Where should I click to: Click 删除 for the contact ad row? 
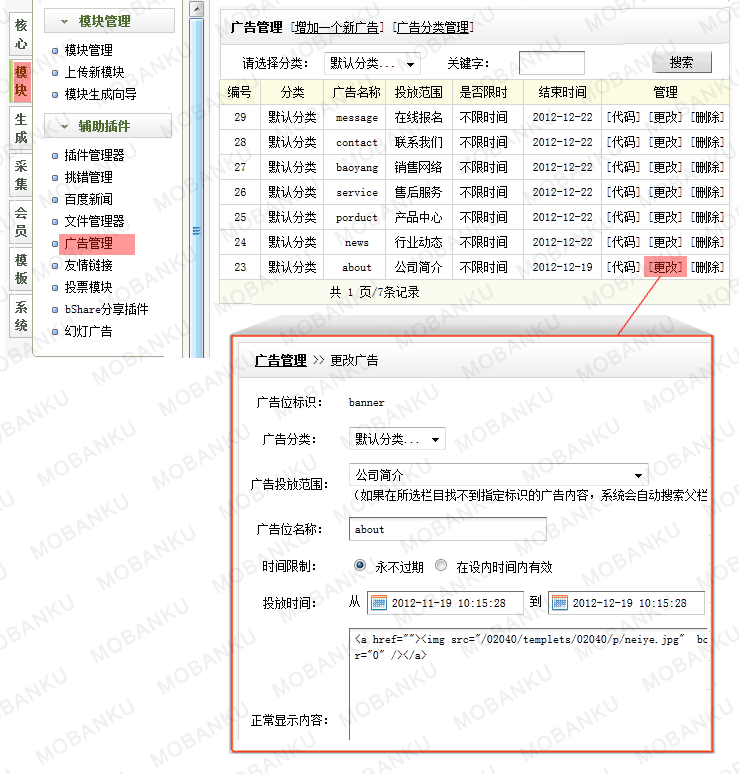(x=707, y=142)
